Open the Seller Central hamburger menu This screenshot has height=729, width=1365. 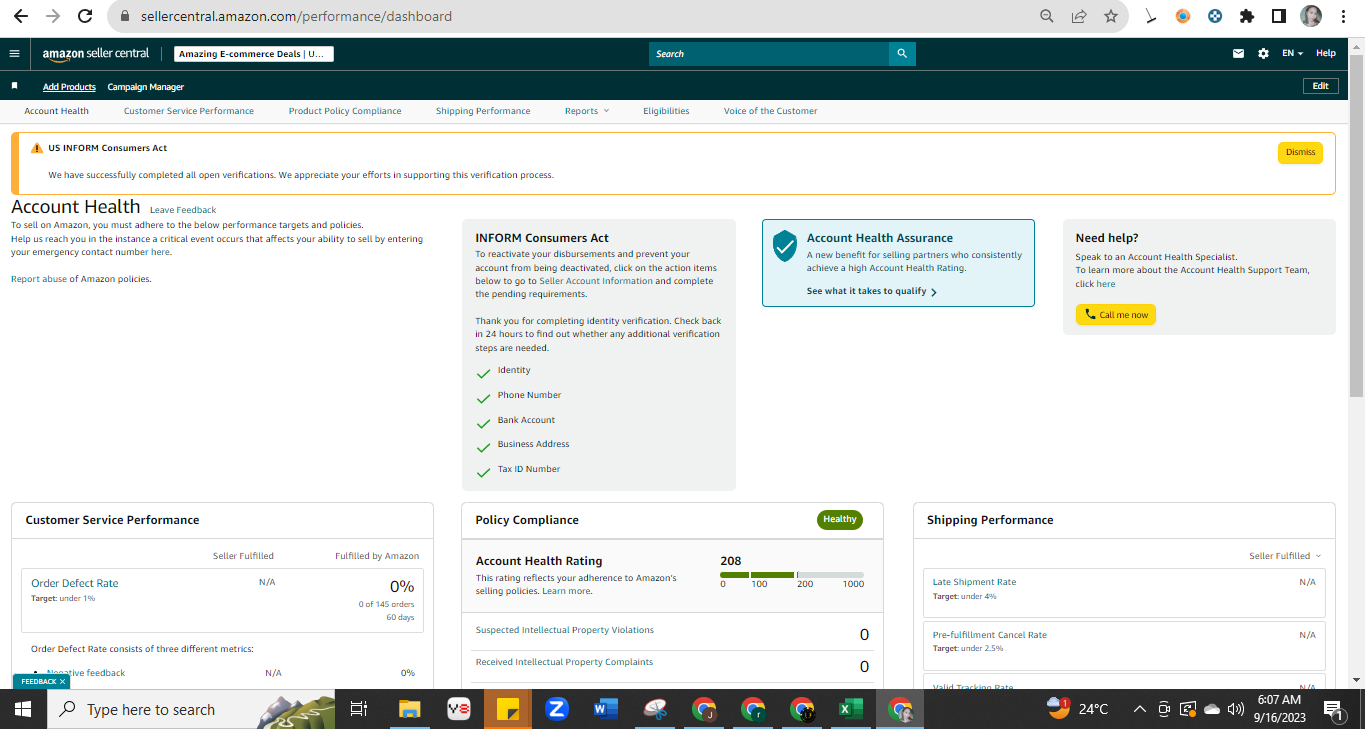tap(14, 54)
